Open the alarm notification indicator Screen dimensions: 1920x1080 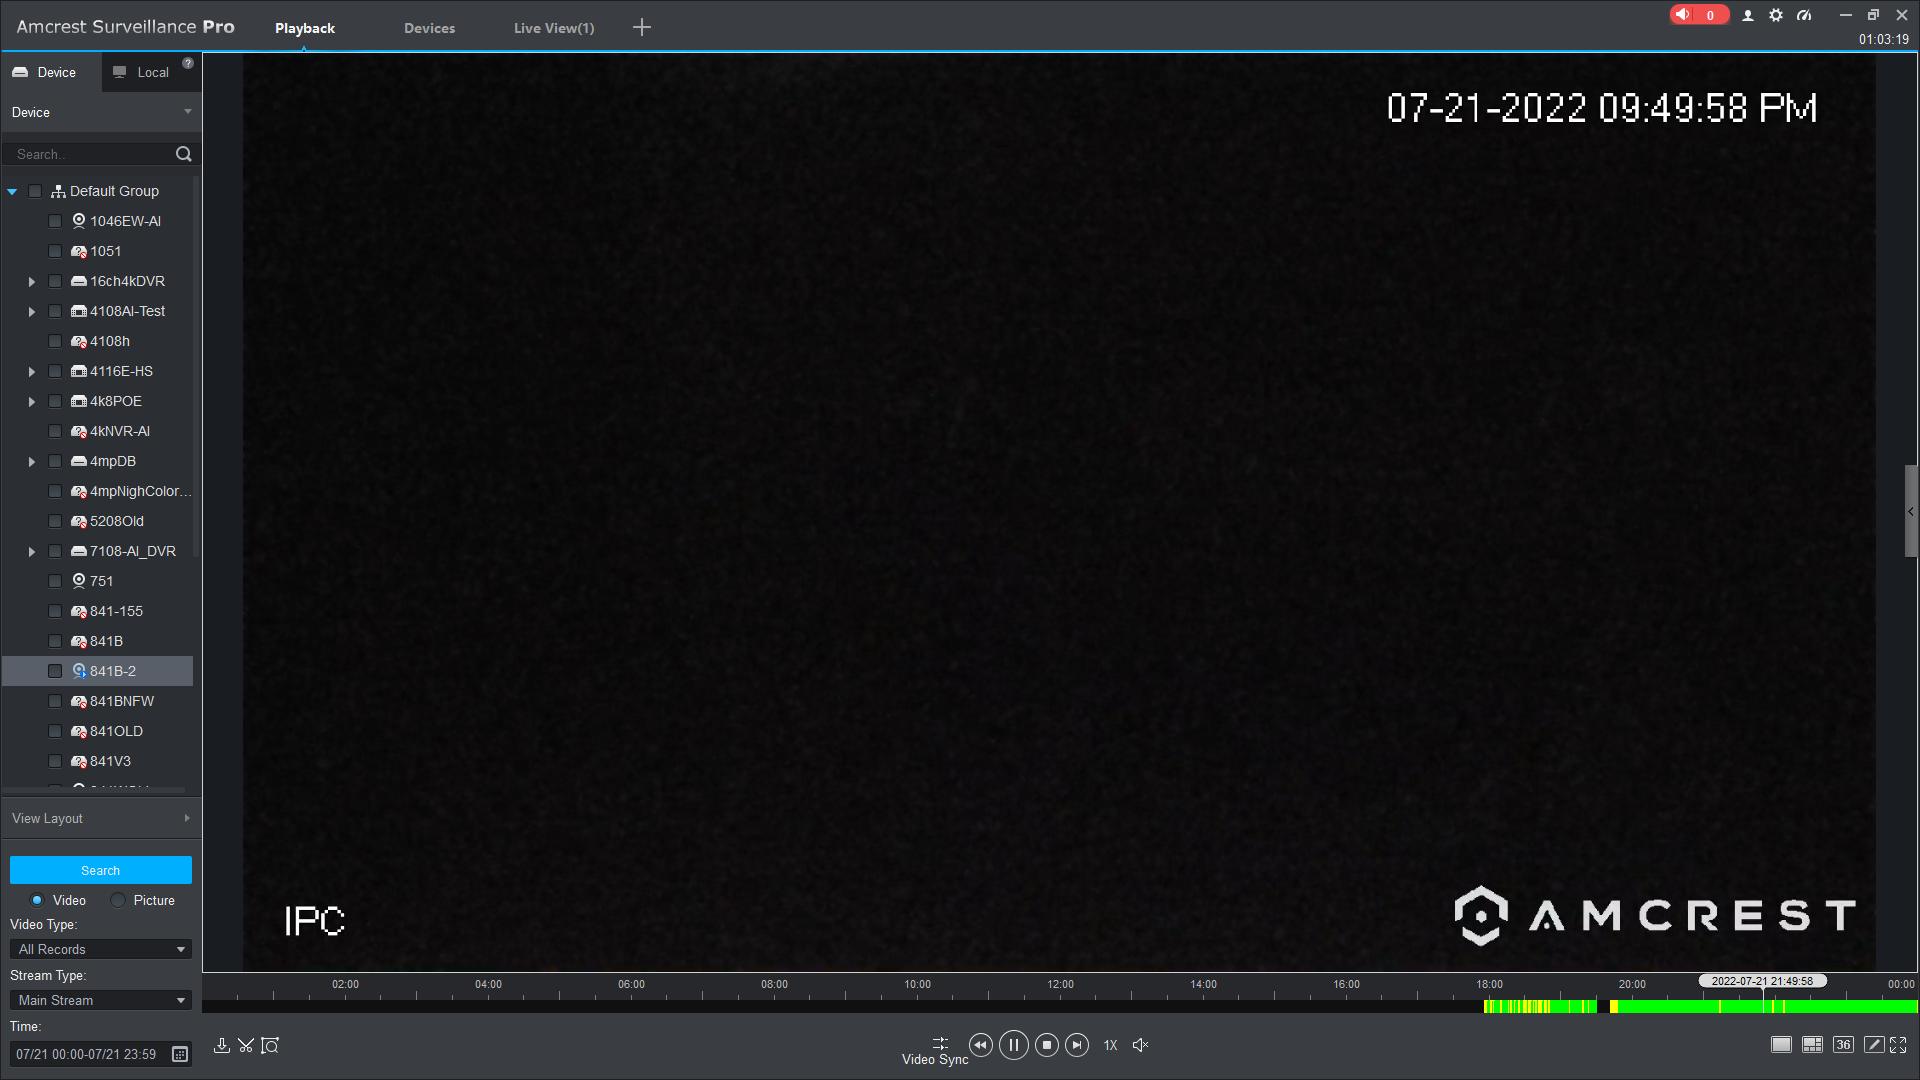coord(1698,15)
